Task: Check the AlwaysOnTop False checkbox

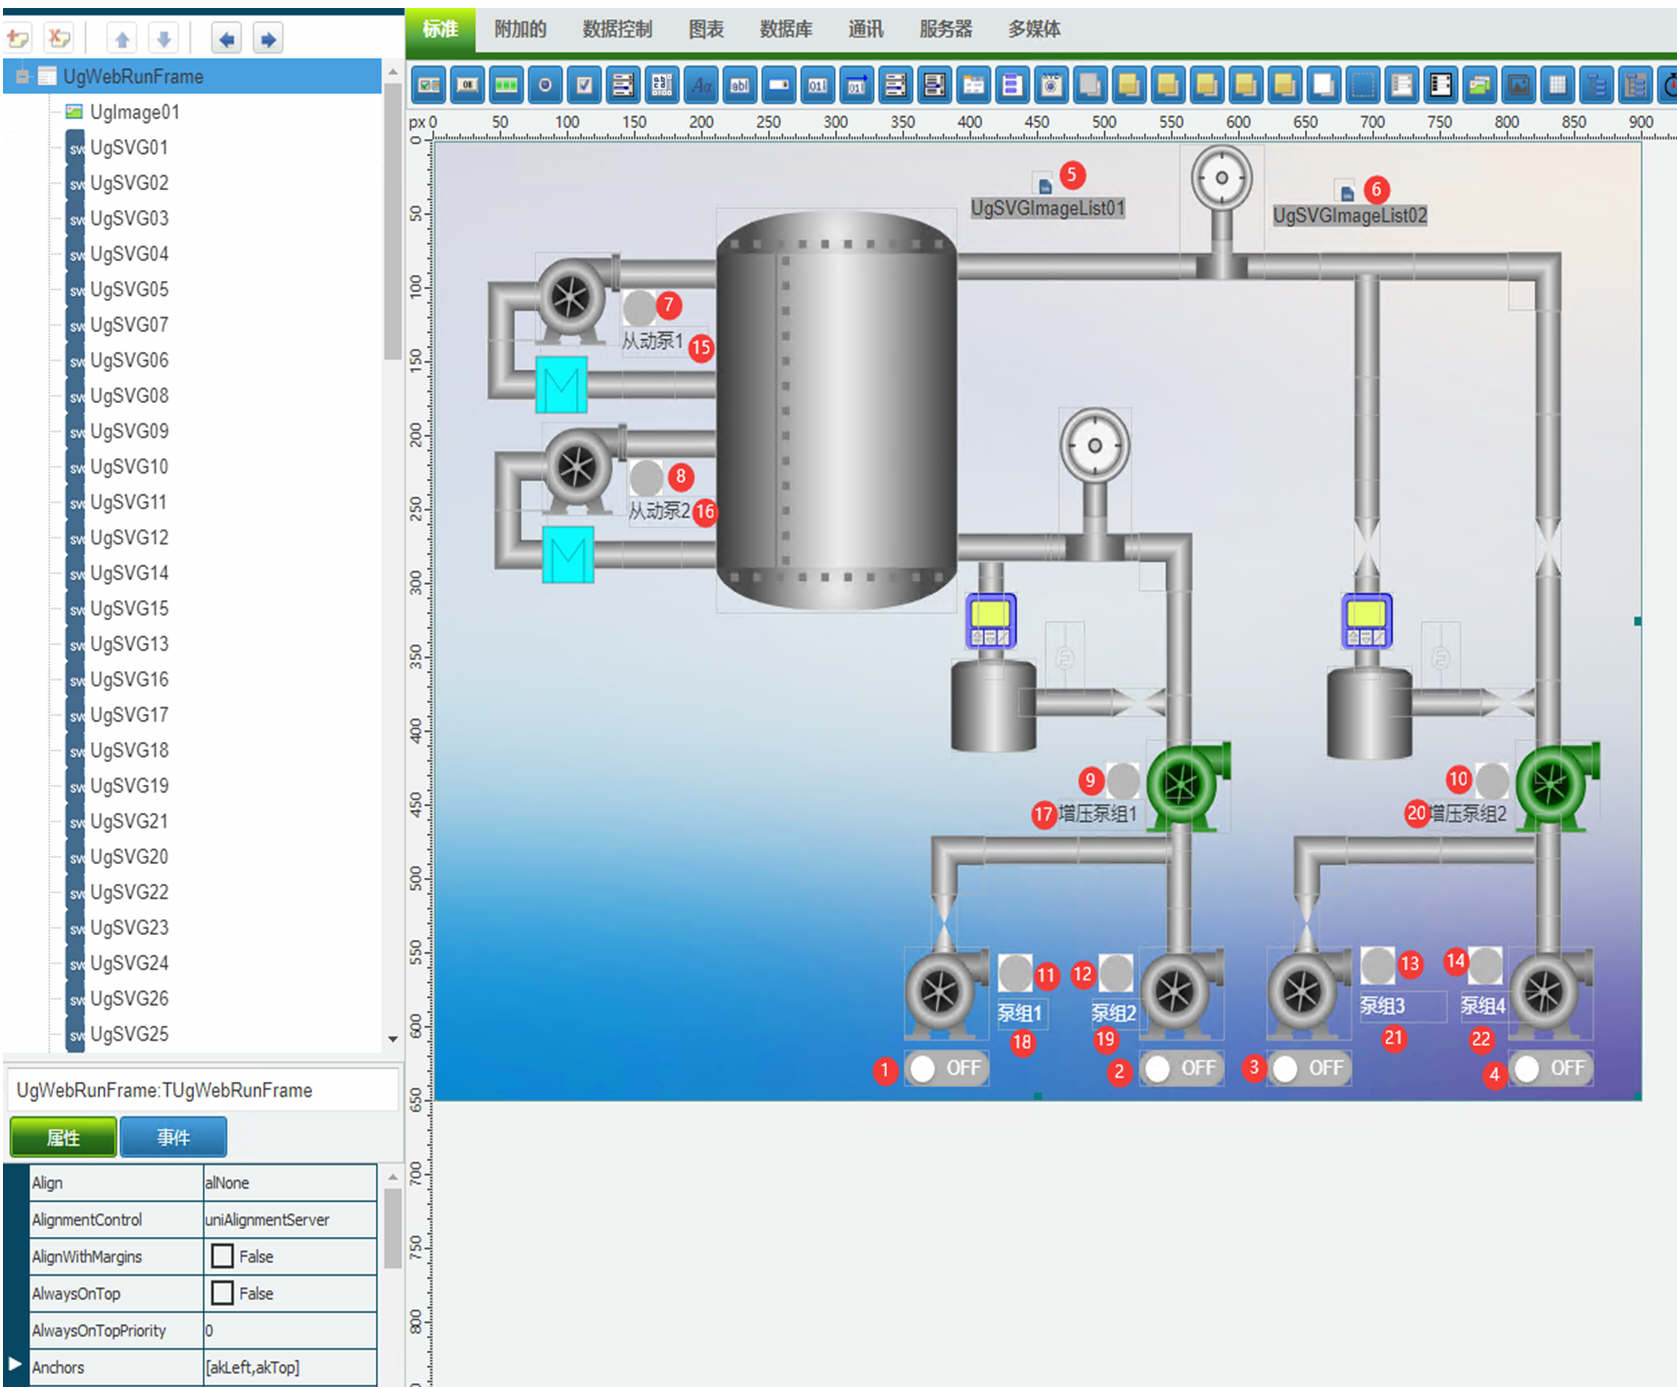Action: coord(222,1293)
